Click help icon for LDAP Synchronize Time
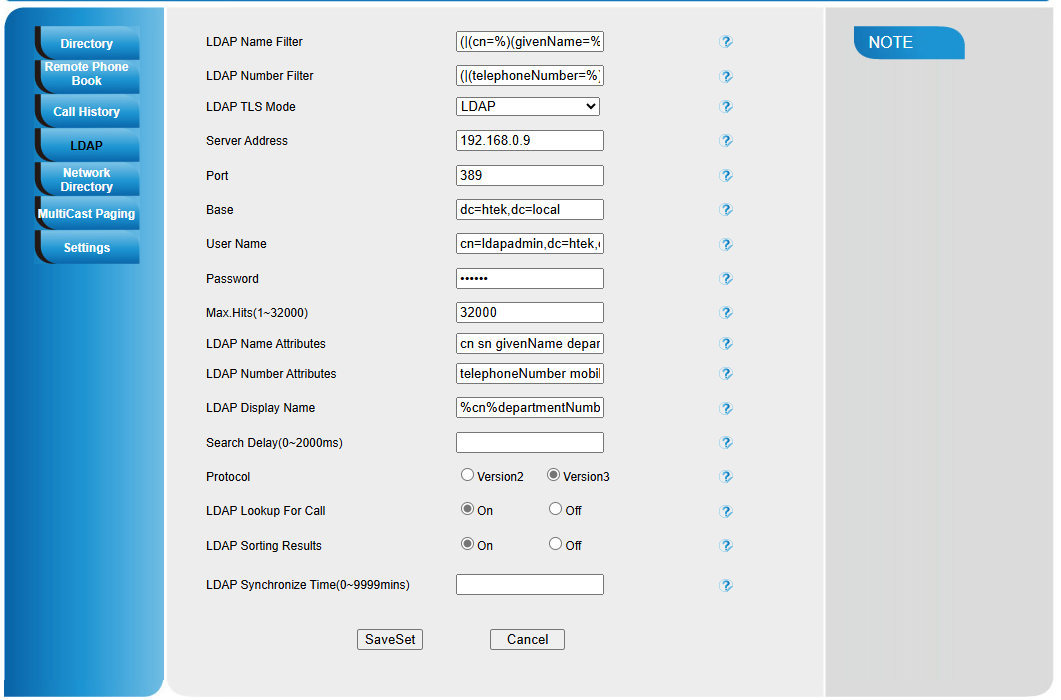Image resolution: width=1061 pixels, height=700 pixels. pyautogui.click(x=726, y=585)
